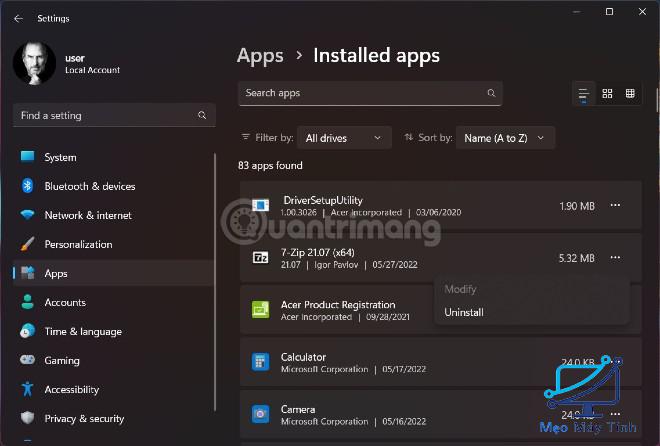
Task: Select the Camera app name
Action: [x=298, y=409]
